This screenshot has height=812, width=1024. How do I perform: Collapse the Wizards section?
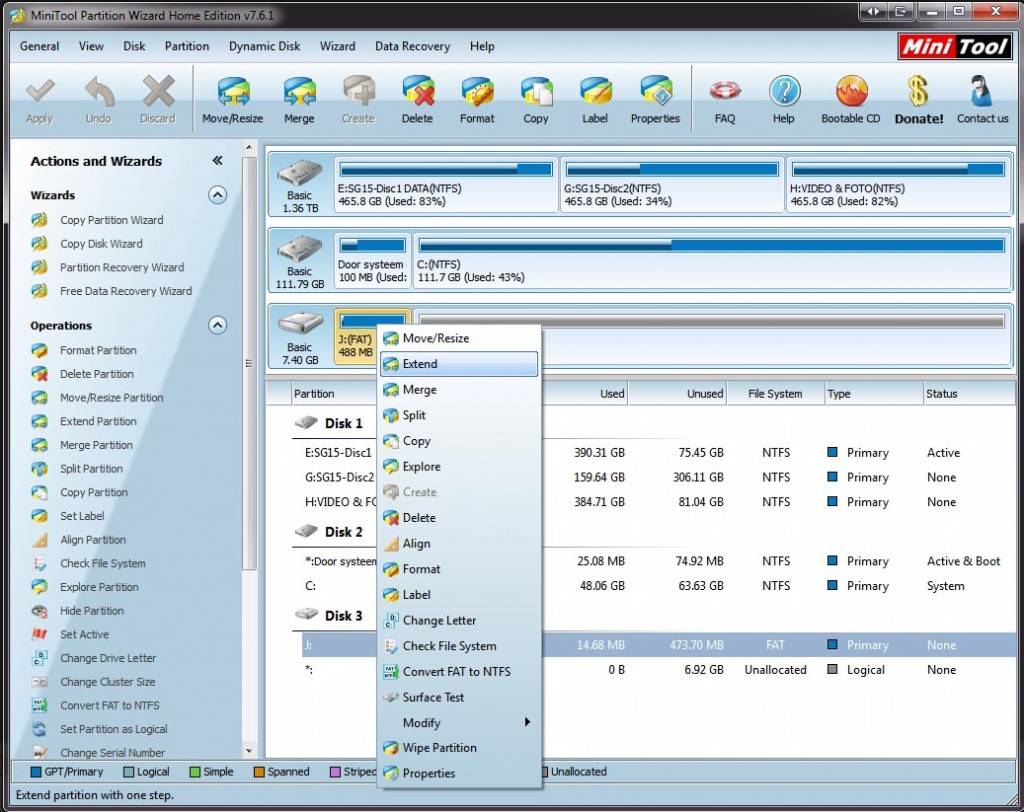tap(217, 195)
